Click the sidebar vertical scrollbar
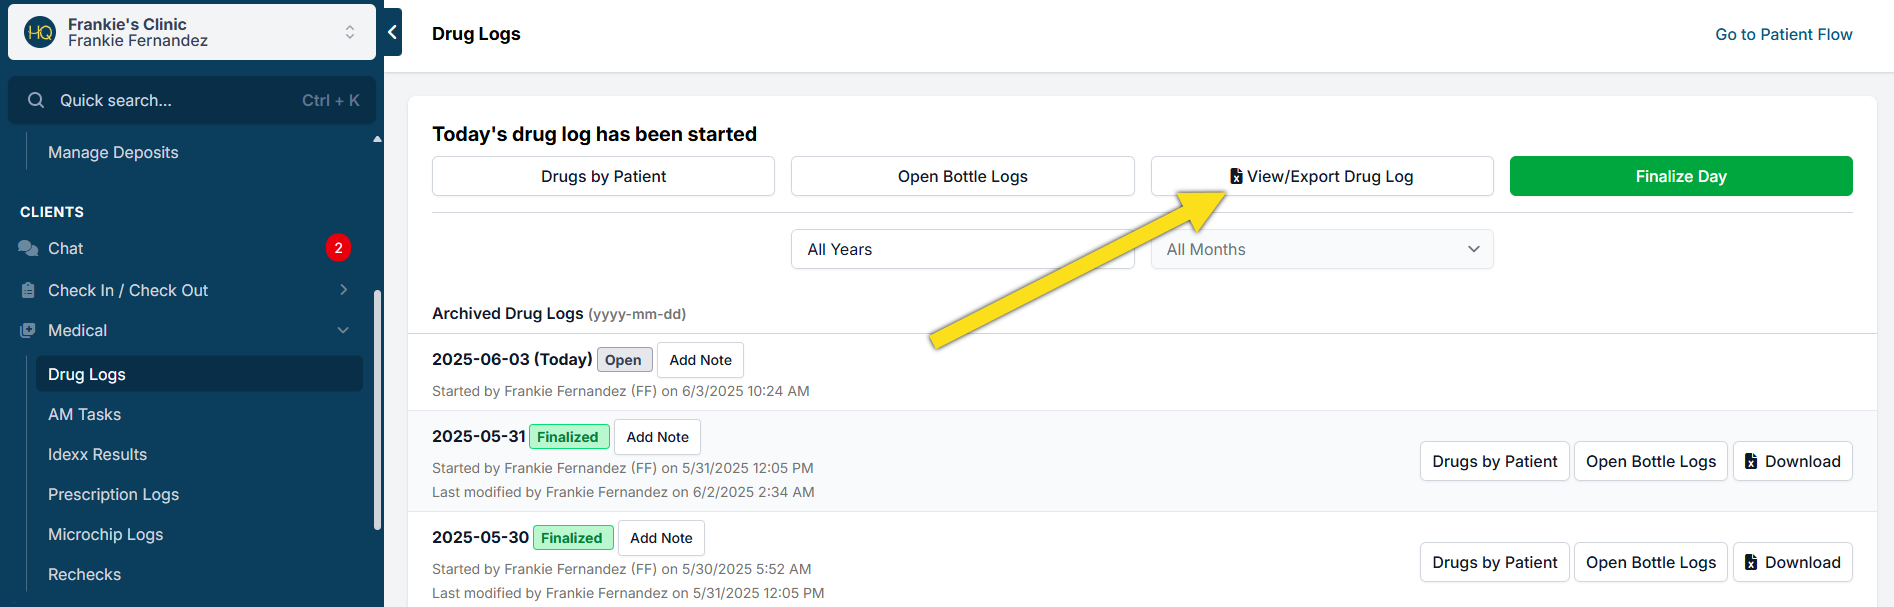Screen dimensions: 1894x607 point(377,410)
